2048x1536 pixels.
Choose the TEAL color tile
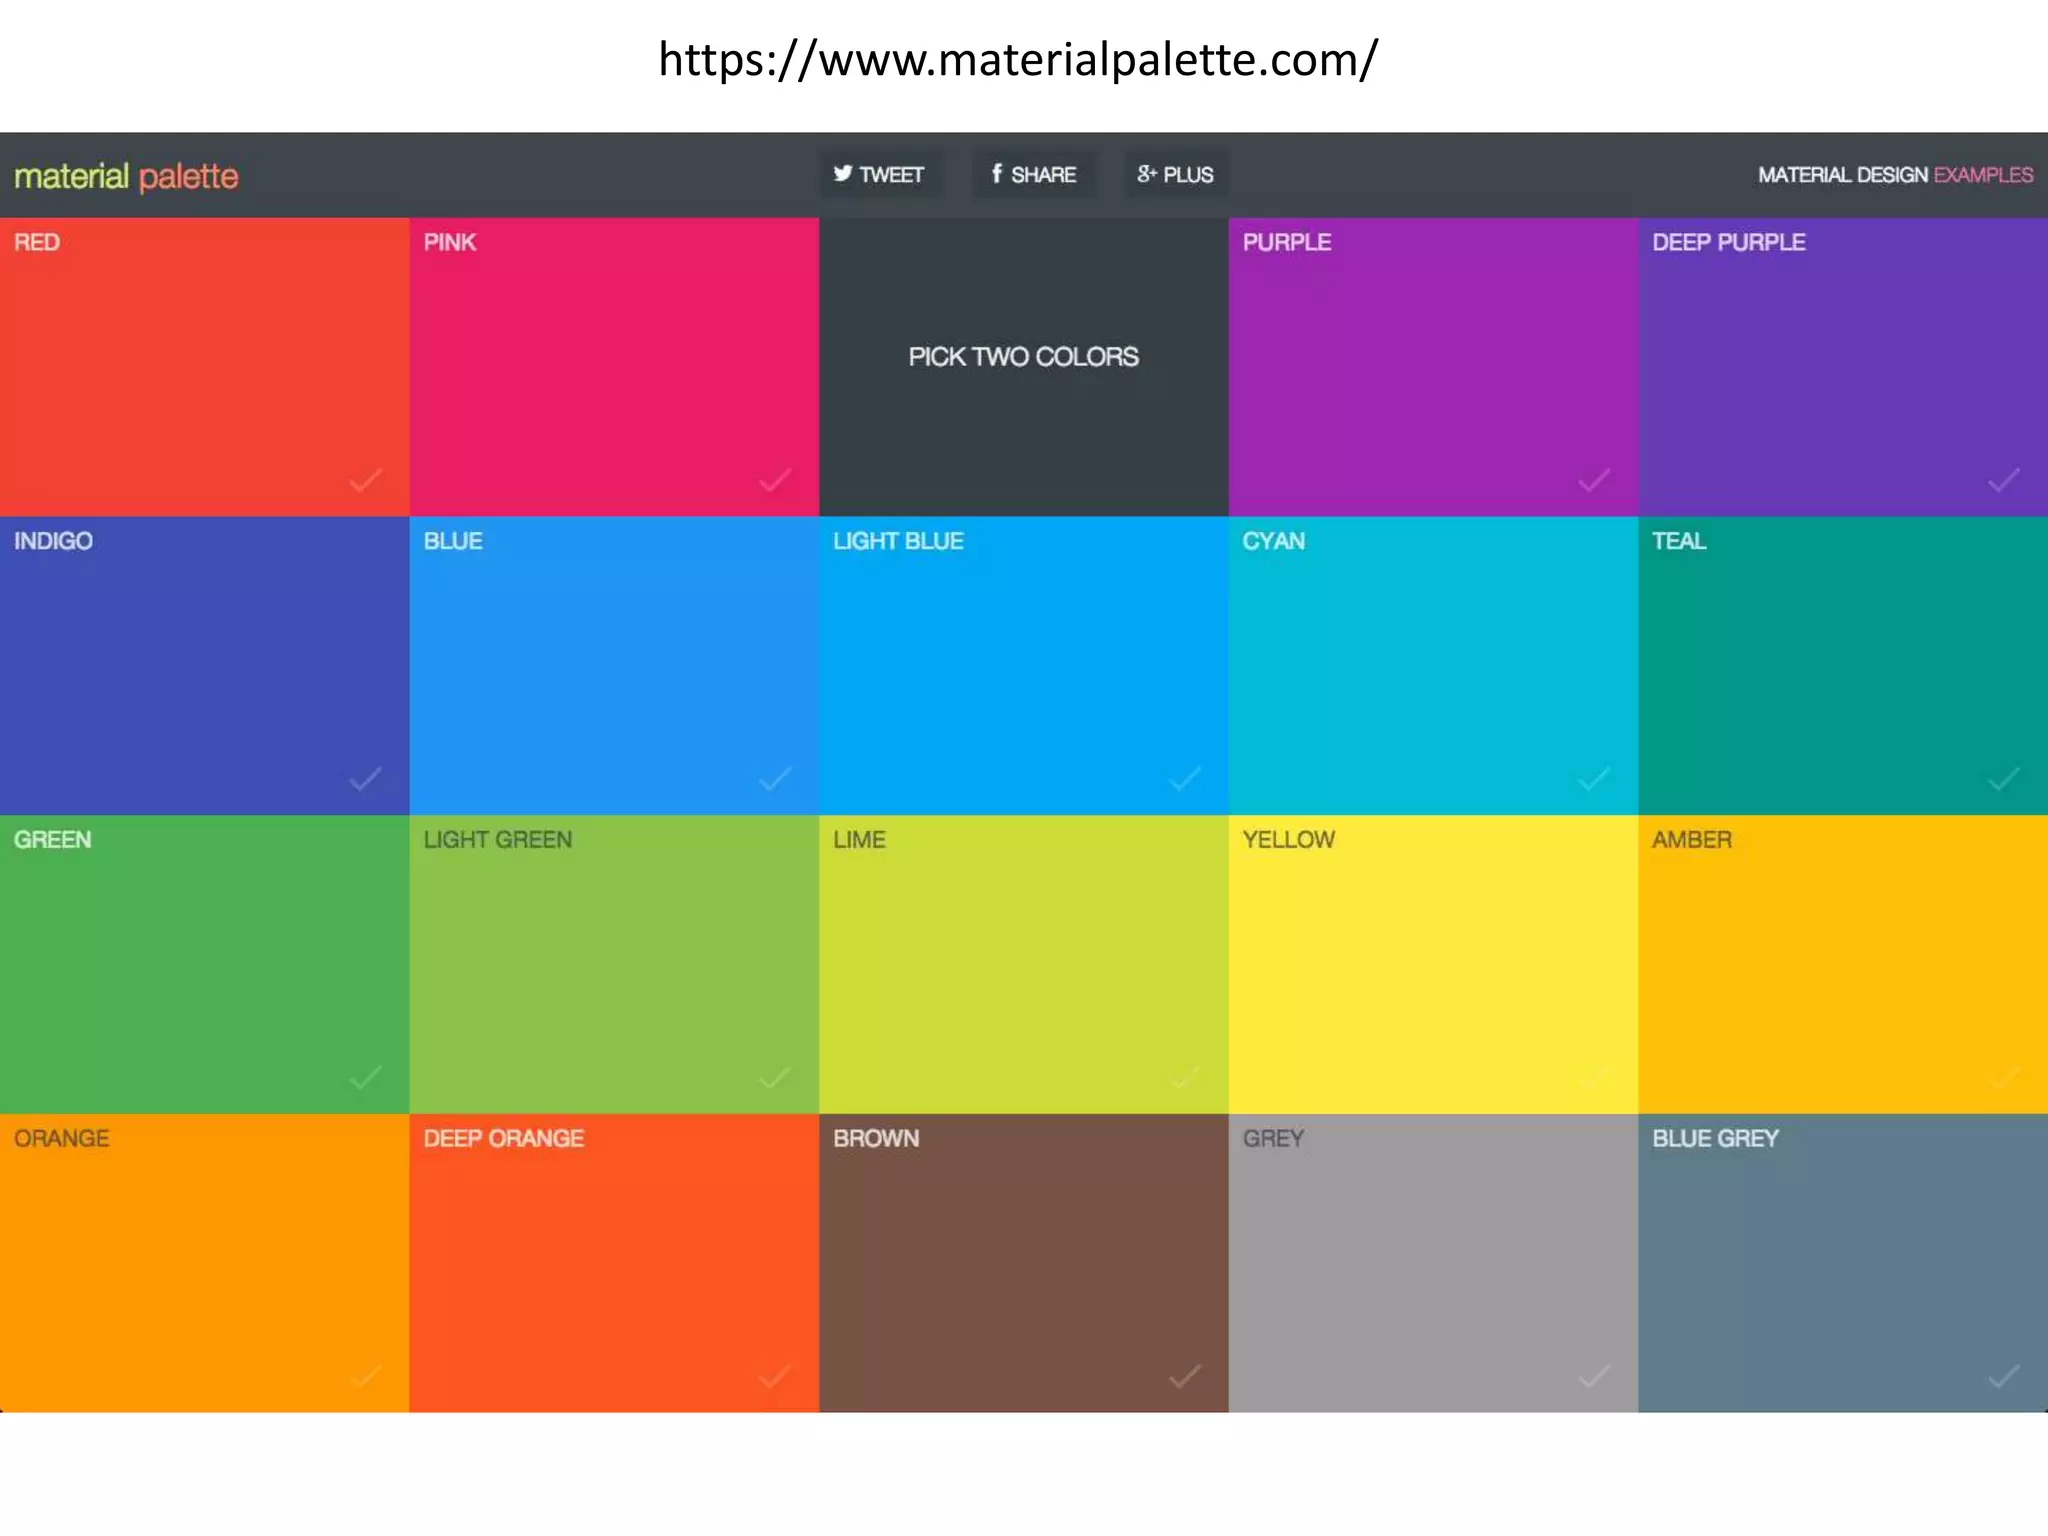click(x=1843, y=666)
